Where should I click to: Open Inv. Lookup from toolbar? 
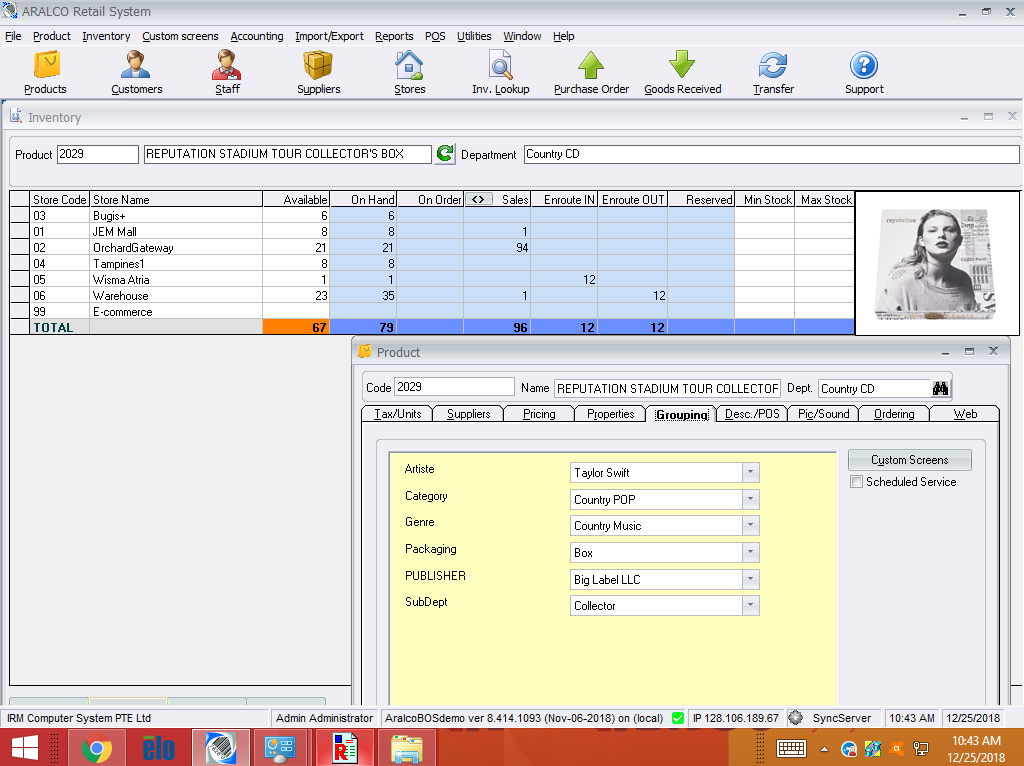click(500, 70)
